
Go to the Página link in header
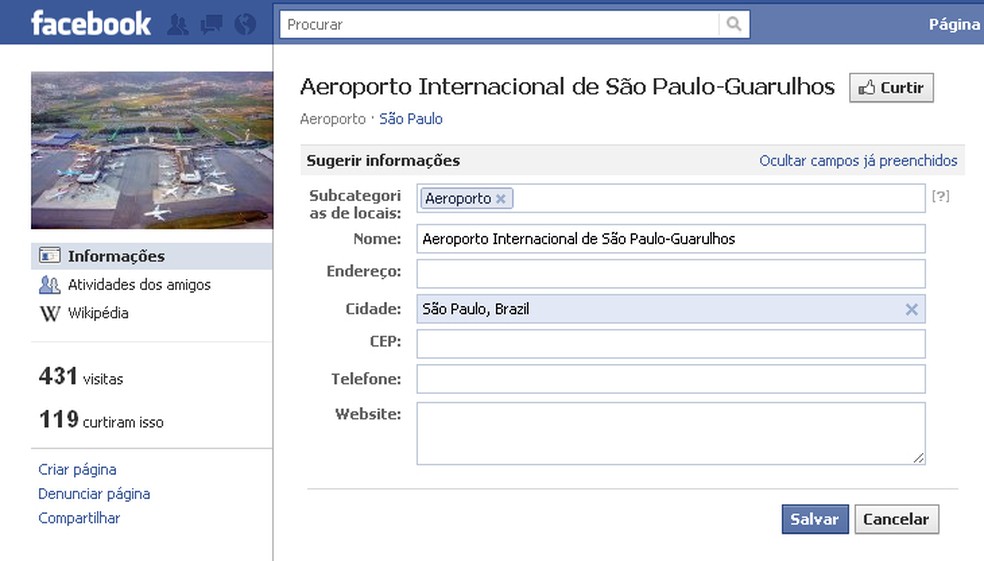(x=955, y=24)
